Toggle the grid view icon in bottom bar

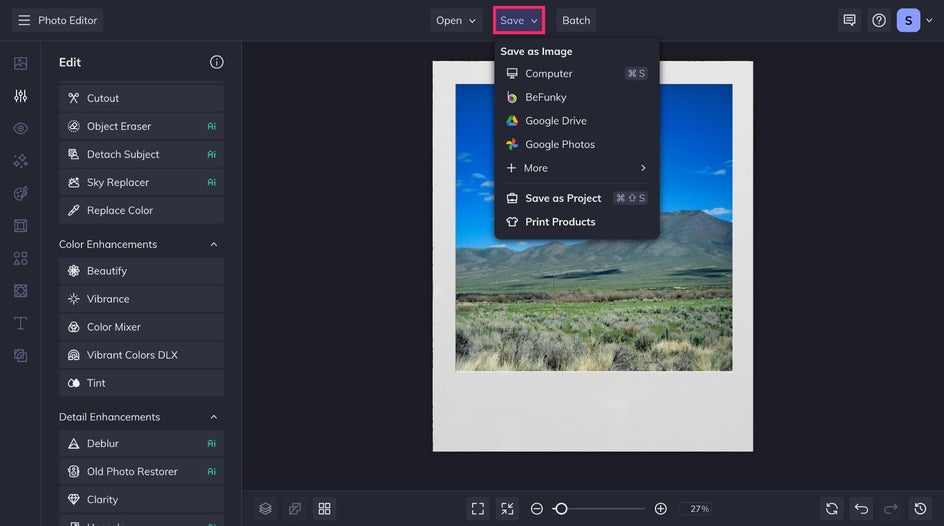[324, 509]
